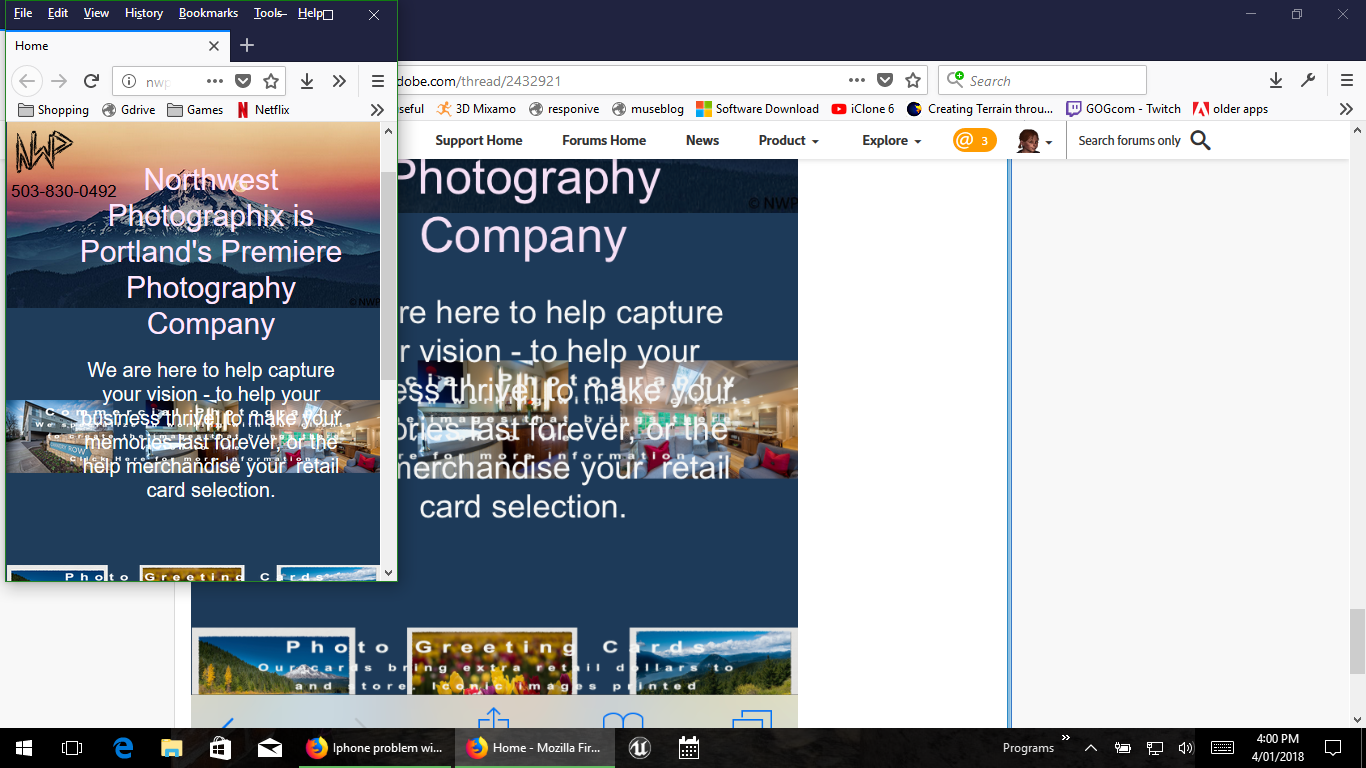The height and width of the screenshot is (768, 1366).
Task: Go to Forums Home link
Action: click(x=604, y=141)
